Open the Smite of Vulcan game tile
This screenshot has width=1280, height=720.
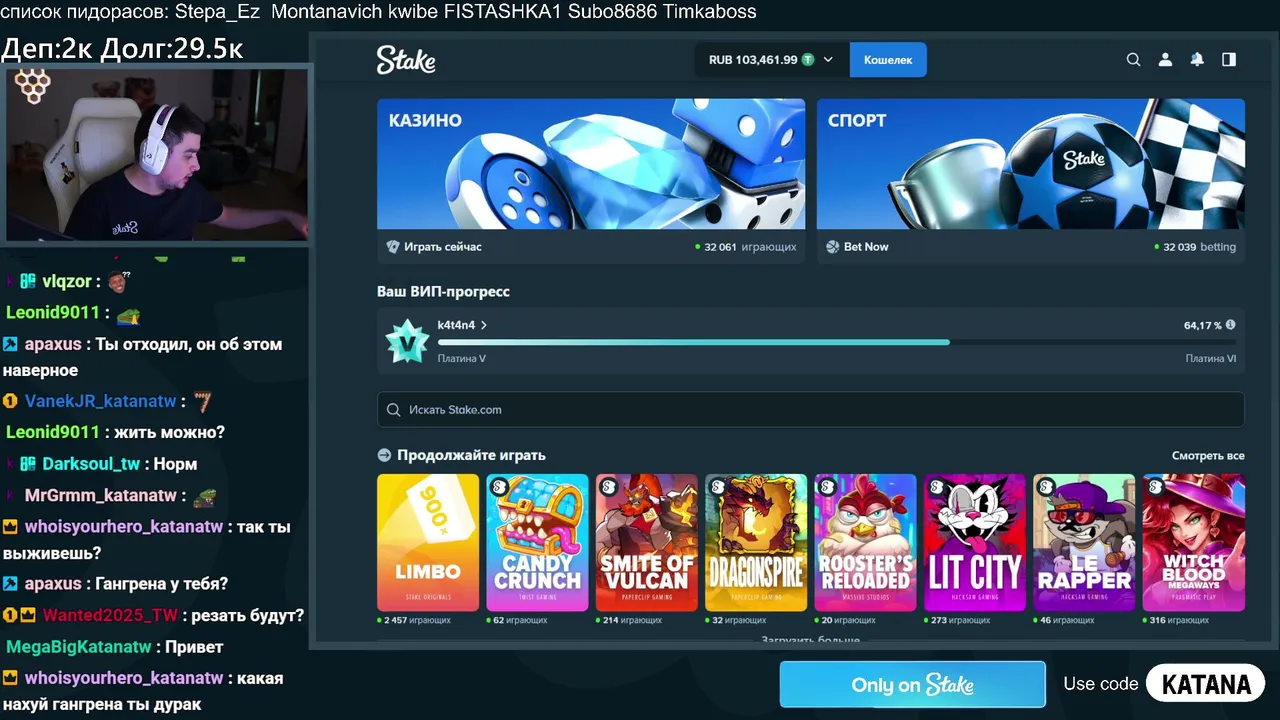[x=647, y=542]
